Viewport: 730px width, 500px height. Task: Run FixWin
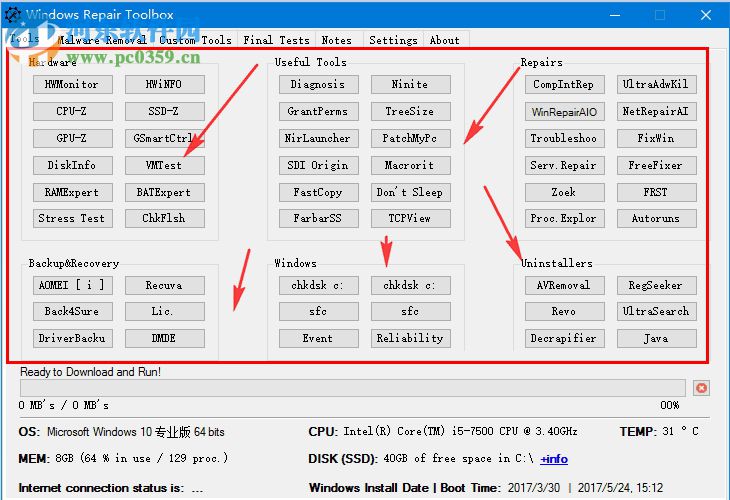tap(656, 138)
